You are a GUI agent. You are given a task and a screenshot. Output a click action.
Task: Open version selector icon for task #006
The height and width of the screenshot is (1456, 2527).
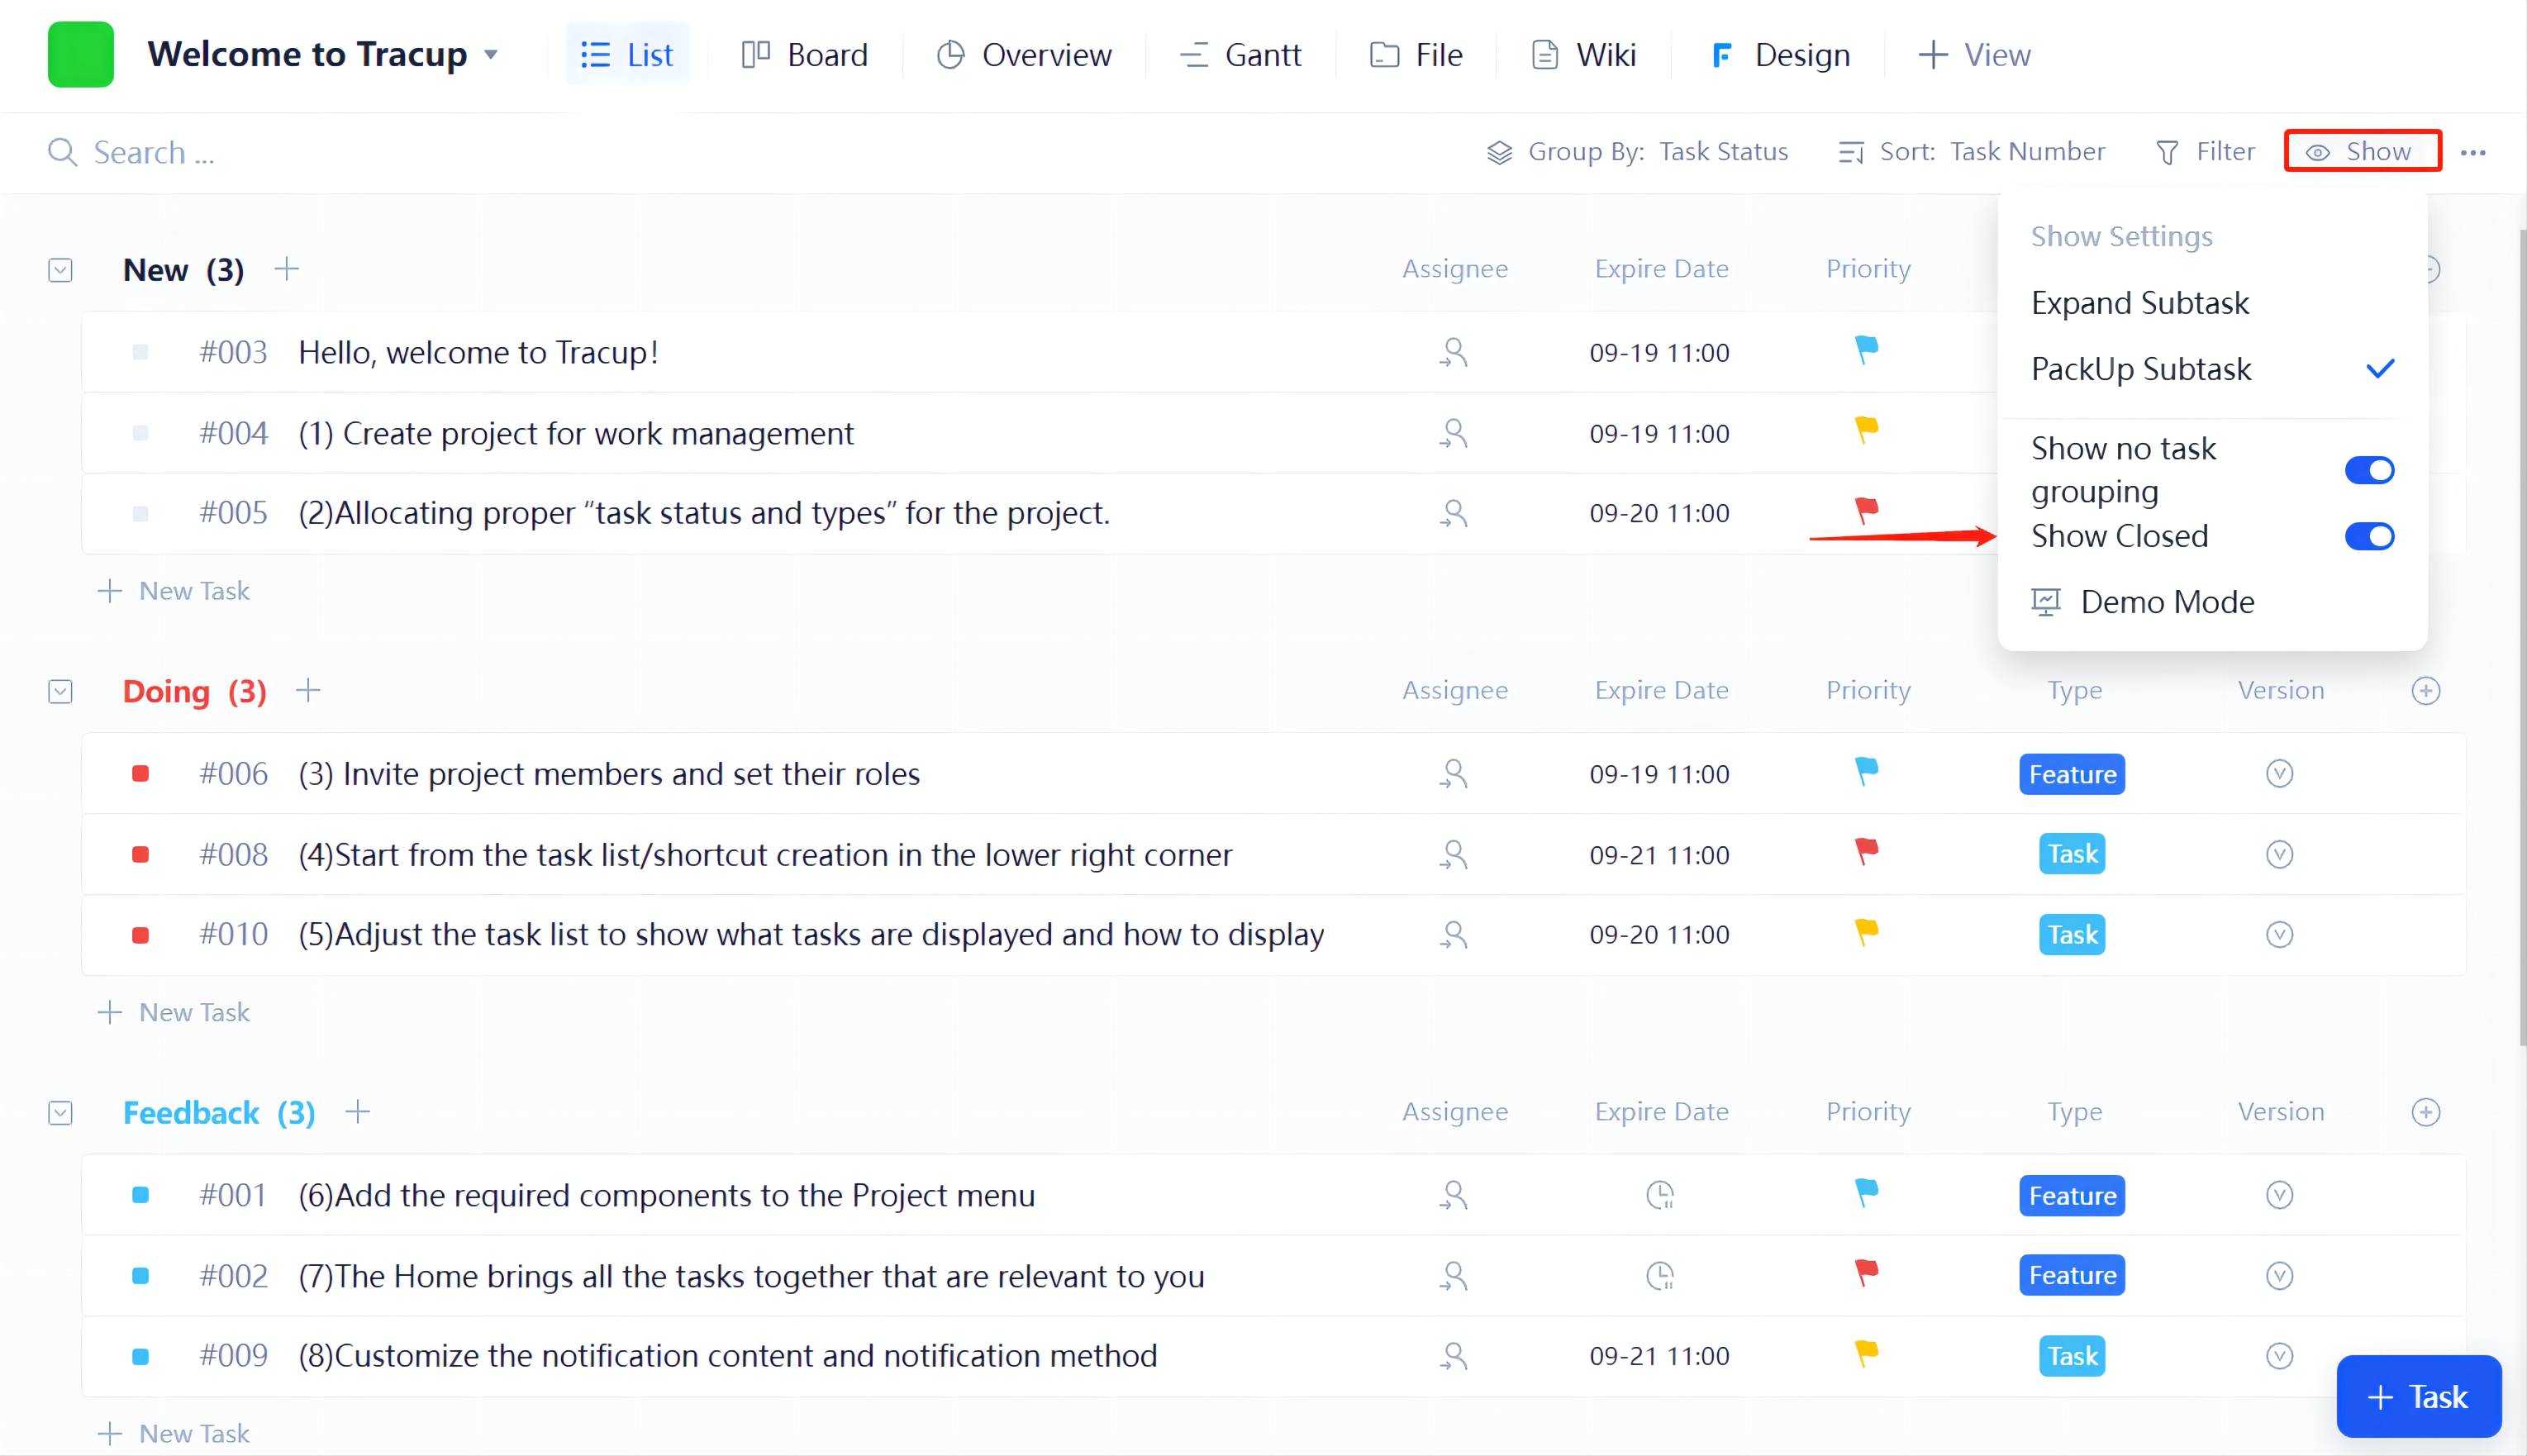coord(2279,774)
